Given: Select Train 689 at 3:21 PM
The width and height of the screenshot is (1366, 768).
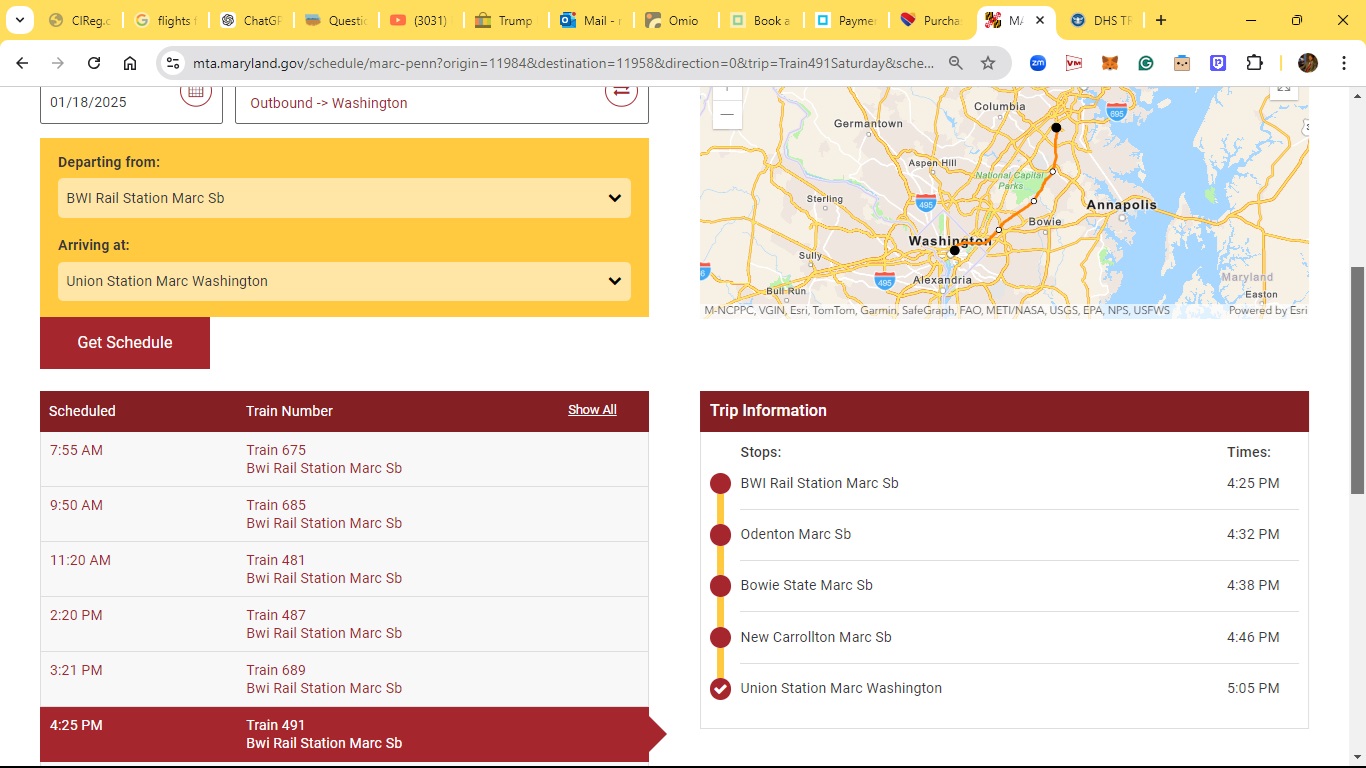Looking at the screenshot, I should [344, 679].
